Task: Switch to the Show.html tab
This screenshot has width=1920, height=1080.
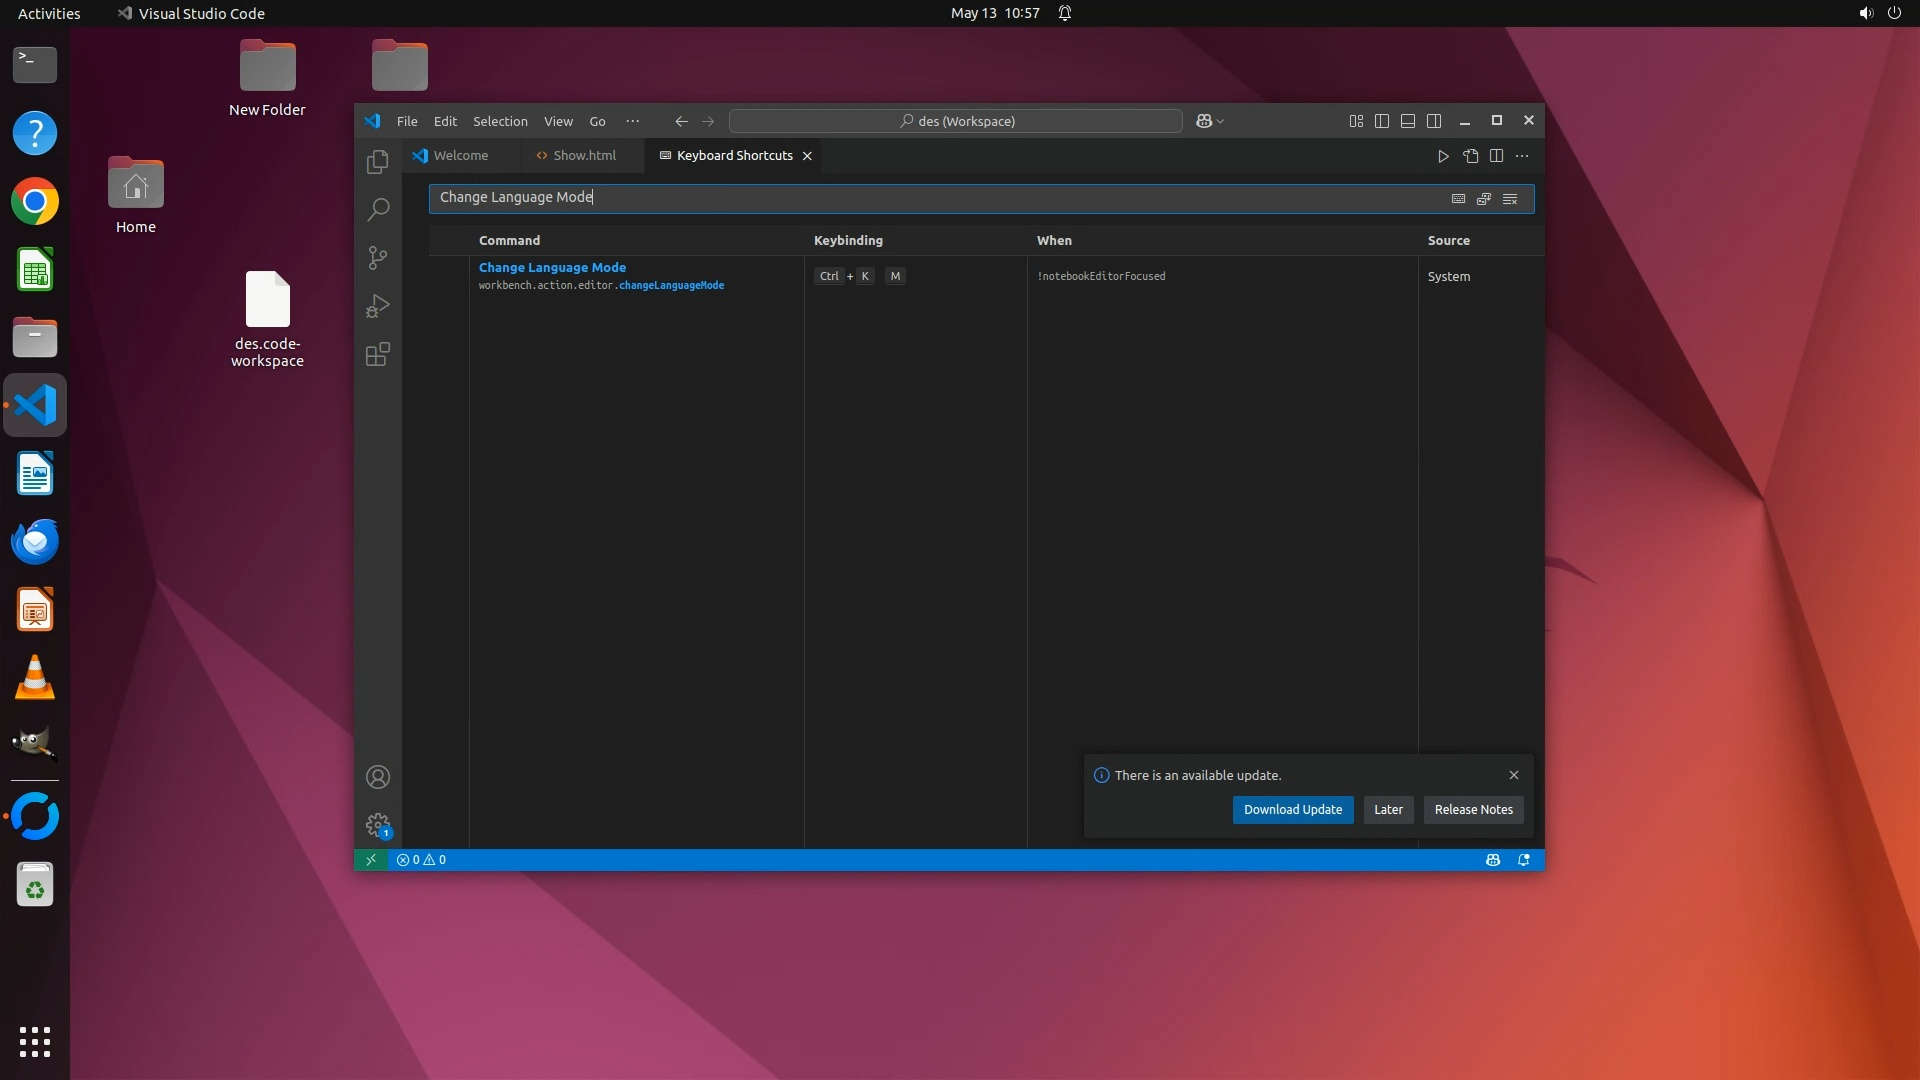Action: click(x=584, y=156)
